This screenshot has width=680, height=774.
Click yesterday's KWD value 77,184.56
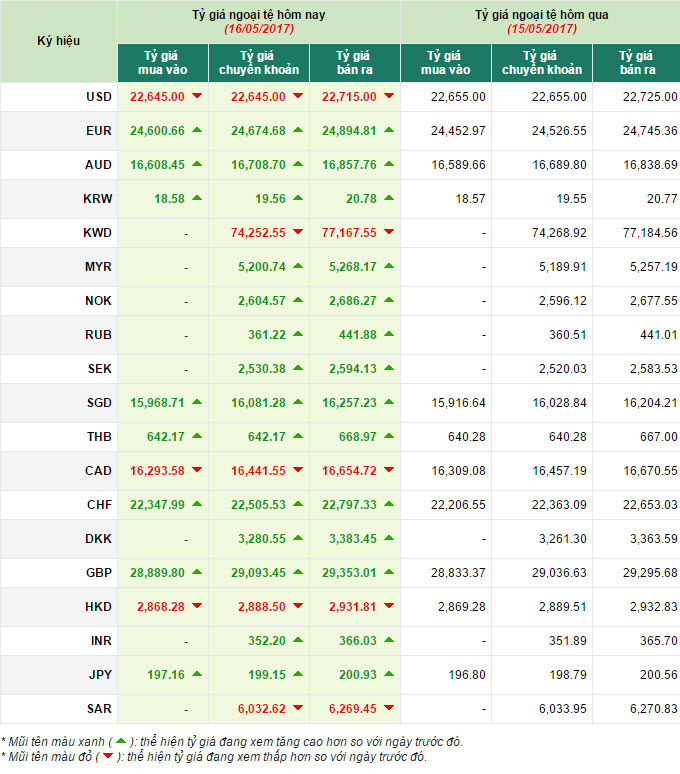(x=650, y=232)
